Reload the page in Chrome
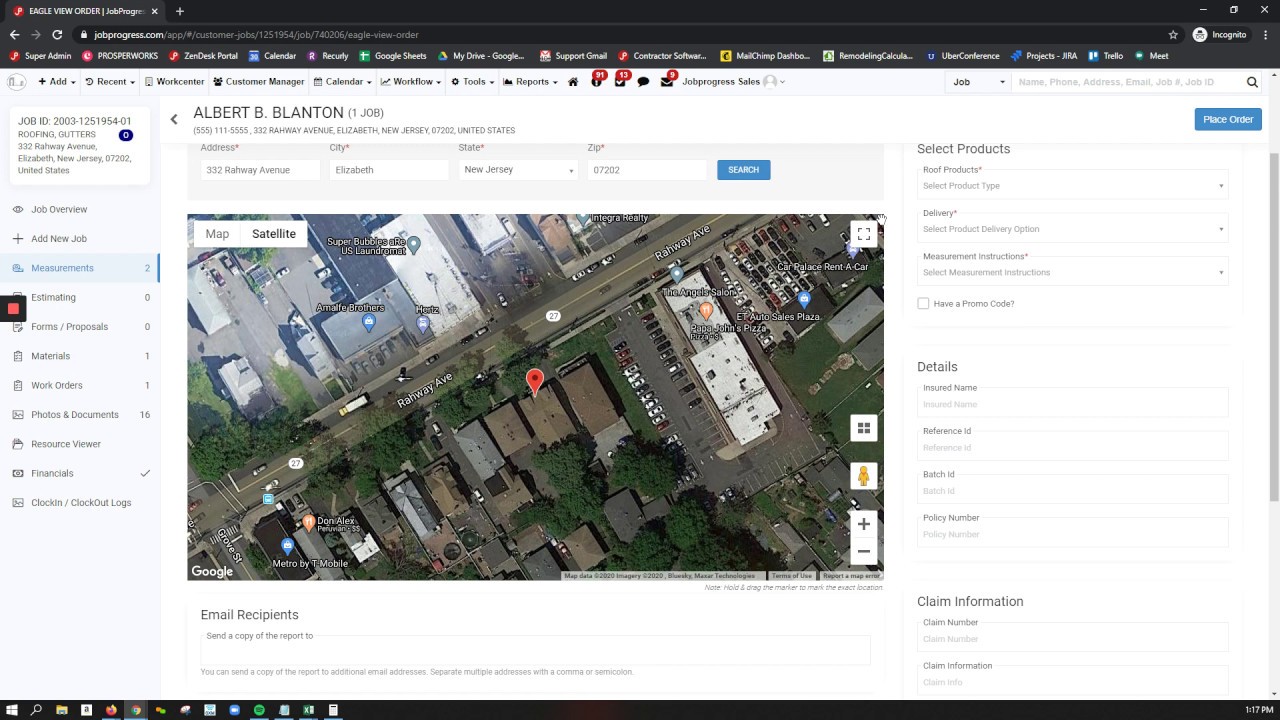The height and width of the screenshot is (720, 1280). coord(57,34)
